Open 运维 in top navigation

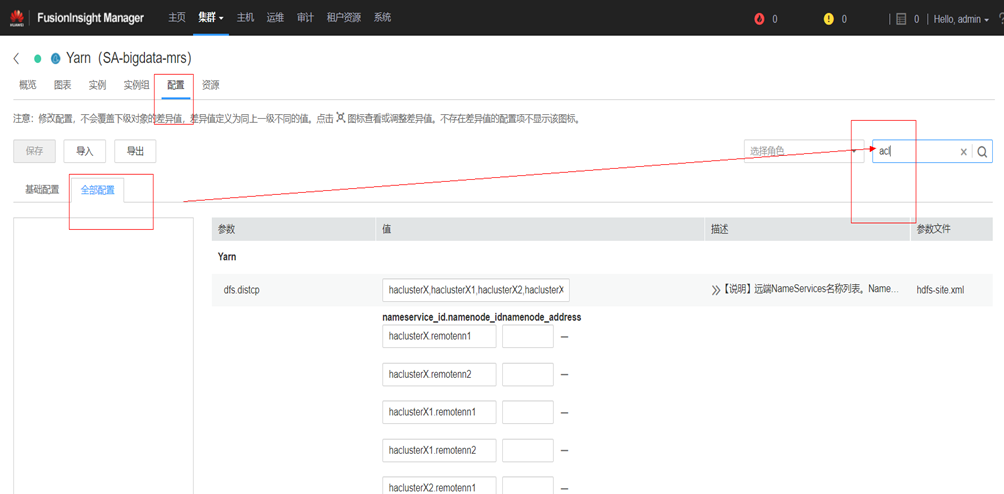click(275, 18)
